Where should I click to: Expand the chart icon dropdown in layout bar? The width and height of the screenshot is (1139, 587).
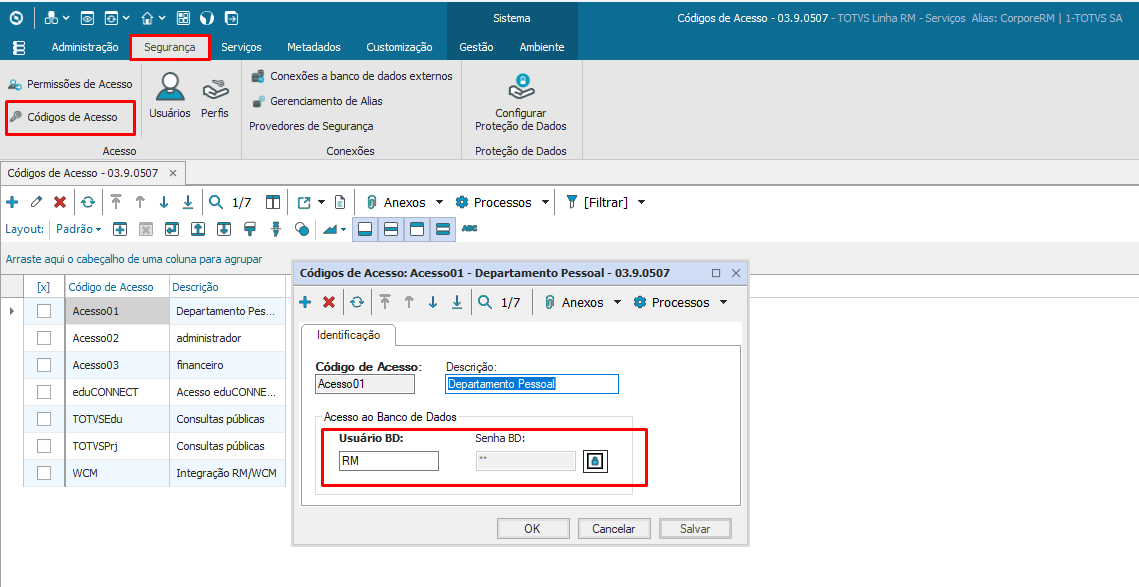coord(344,230)
